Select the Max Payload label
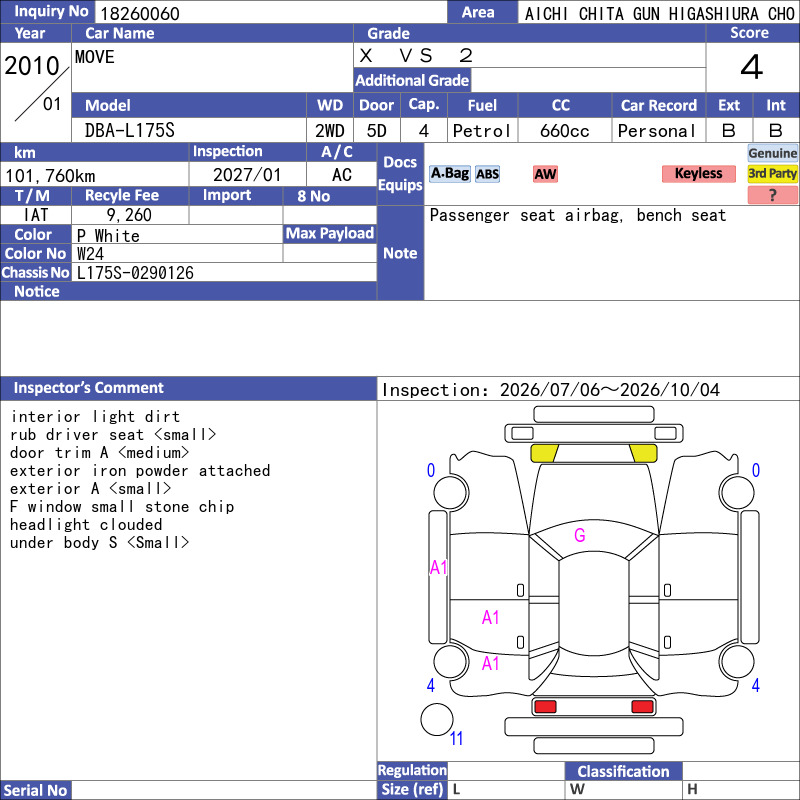This screenshot has width=800, height=800. click(330, 234)
